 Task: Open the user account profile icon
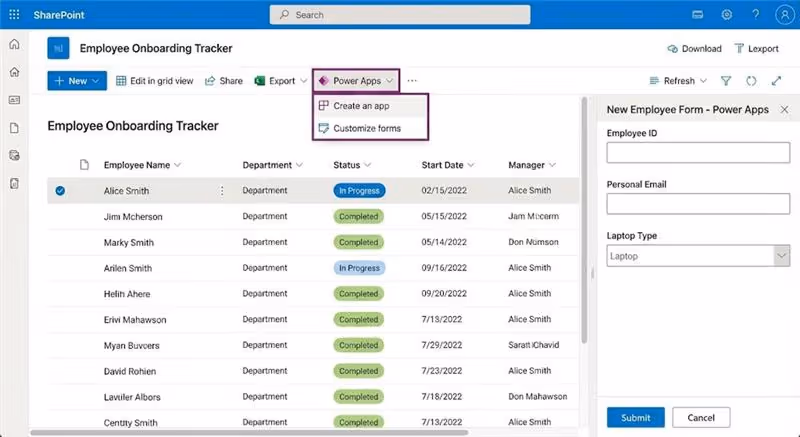pyautogui.click(x=784, y=15)
